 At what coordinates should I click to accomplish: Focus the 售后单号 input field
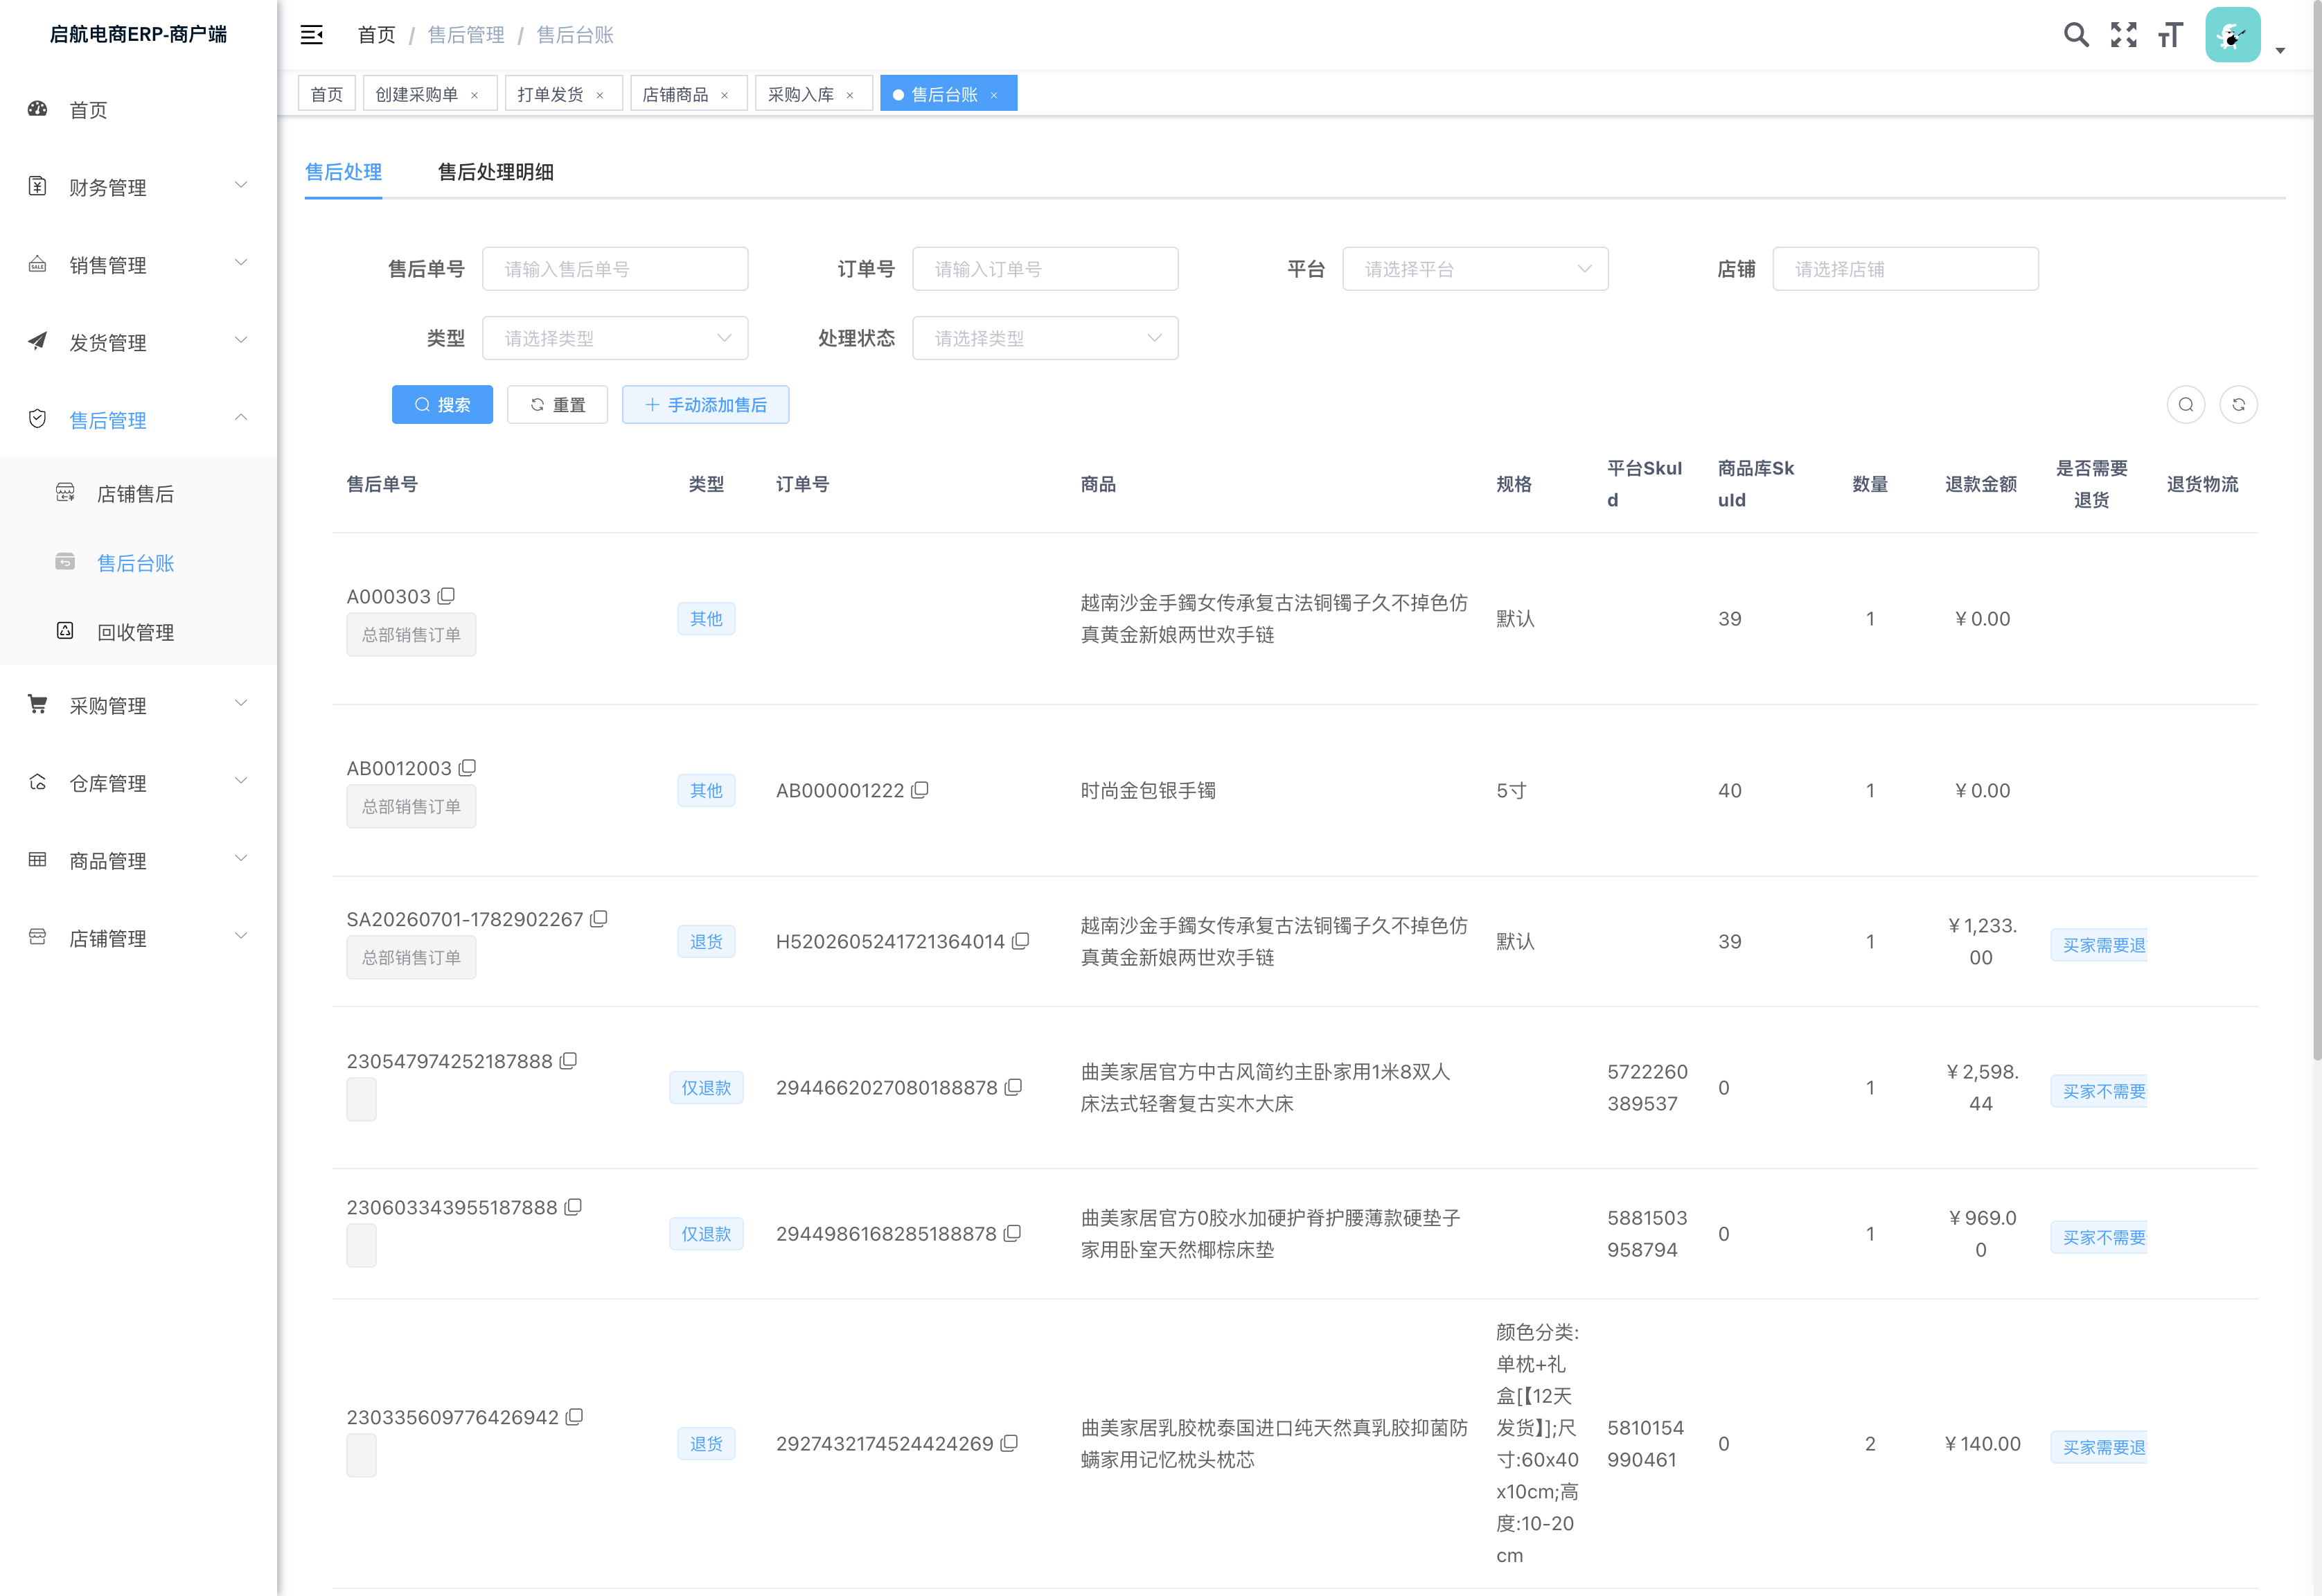coord(615,269)
